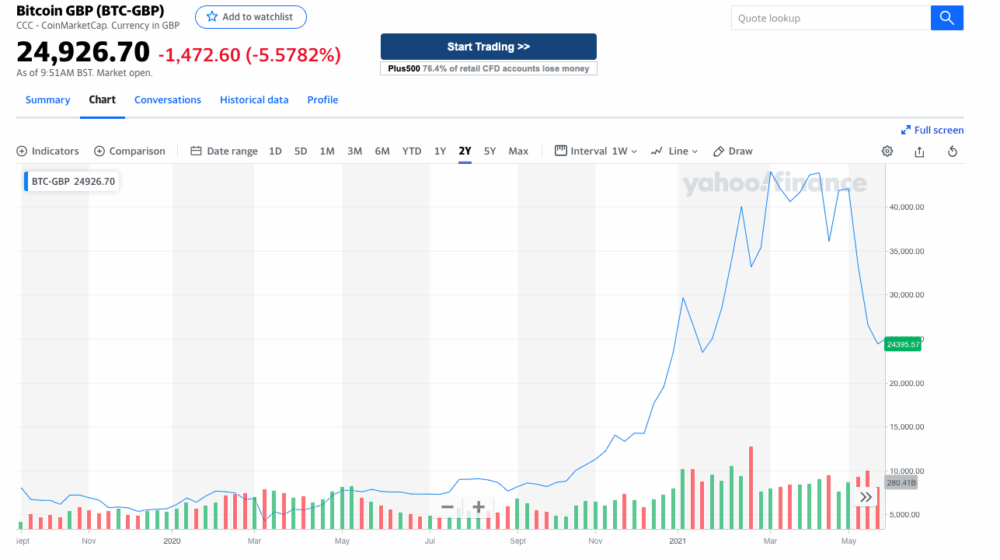Select the 1Y time range
1000x560 pixels.
point(440,151)
